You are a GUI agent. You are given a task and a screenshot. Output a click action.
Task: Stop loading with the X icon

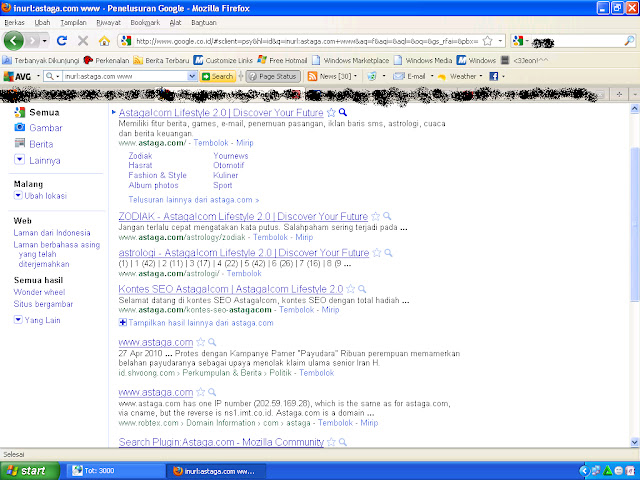(x=83, y=40)
